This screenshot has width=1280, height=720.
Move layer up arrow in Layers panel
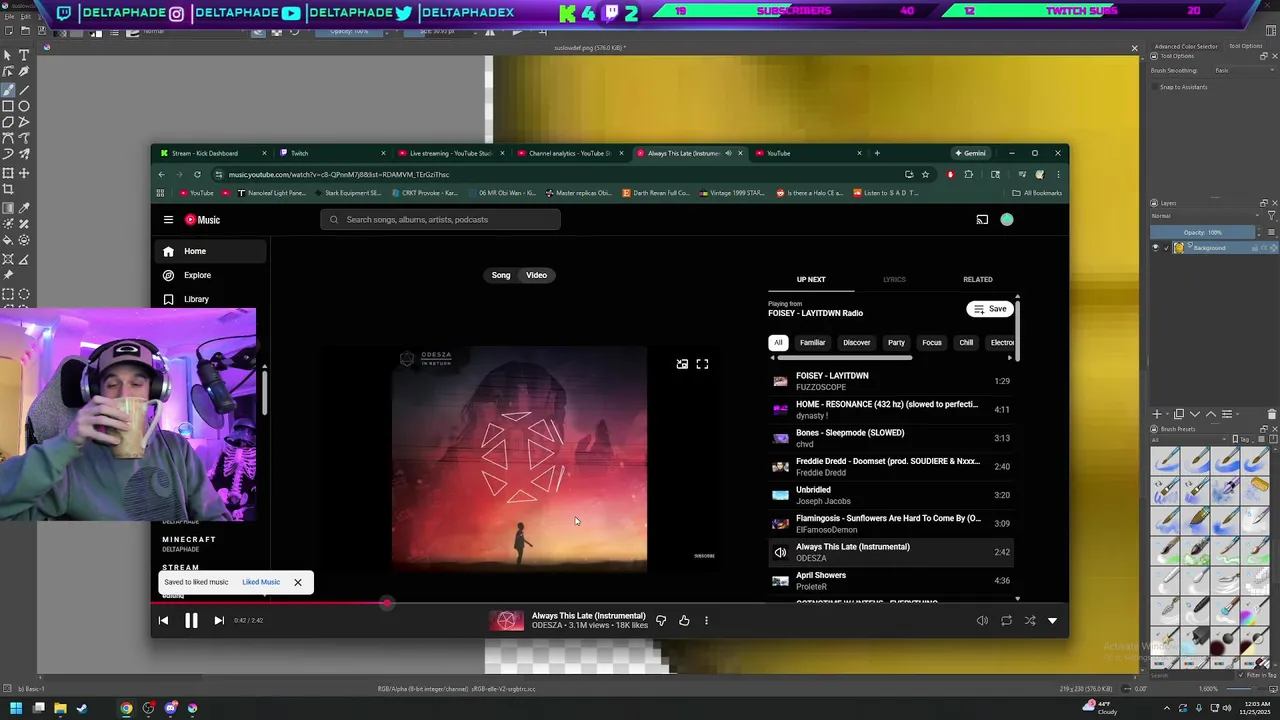coord(1211,413)
